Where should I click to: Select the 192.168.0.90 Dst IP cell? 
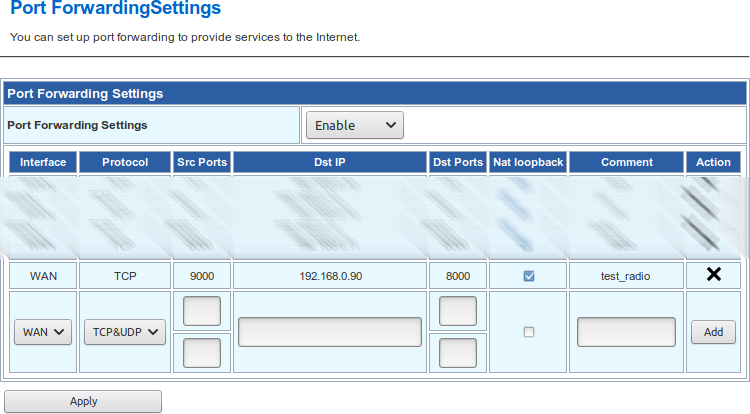(330, 276)
